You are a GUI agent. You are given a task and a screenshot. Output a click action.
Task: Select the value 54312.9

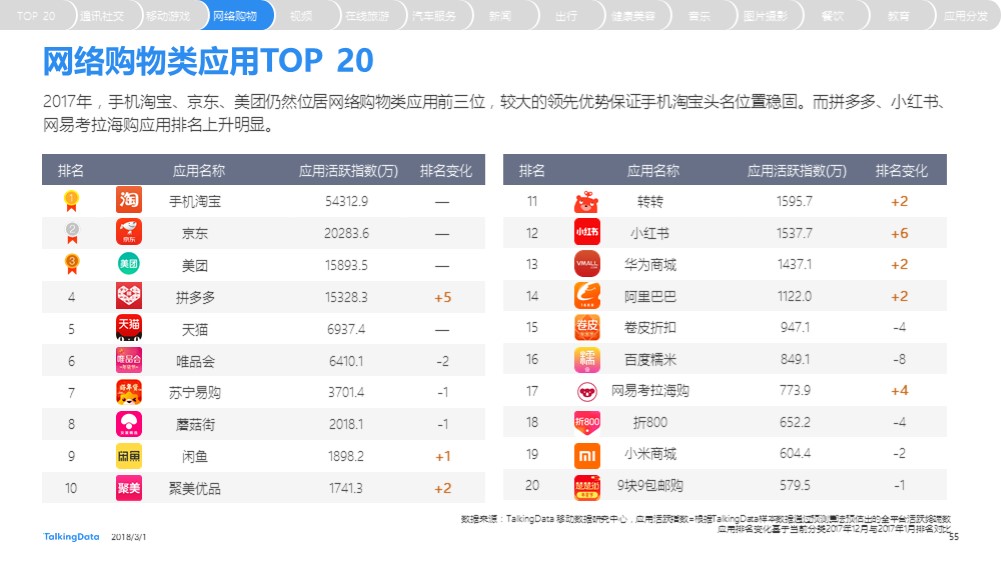tap(347, 201)
